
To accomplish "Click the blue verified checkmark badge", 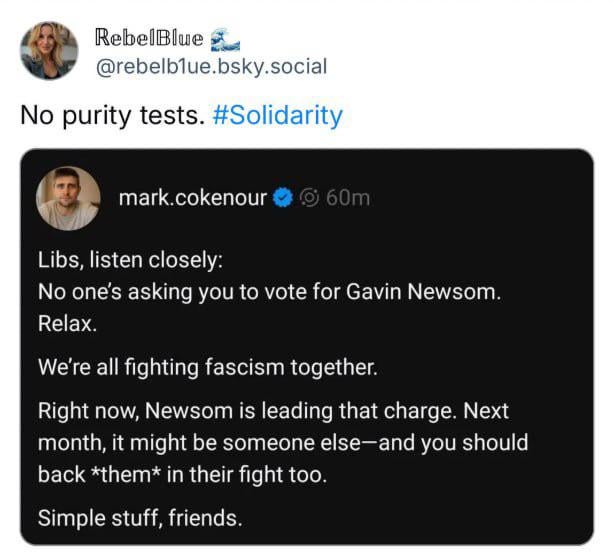I will 283,197.
